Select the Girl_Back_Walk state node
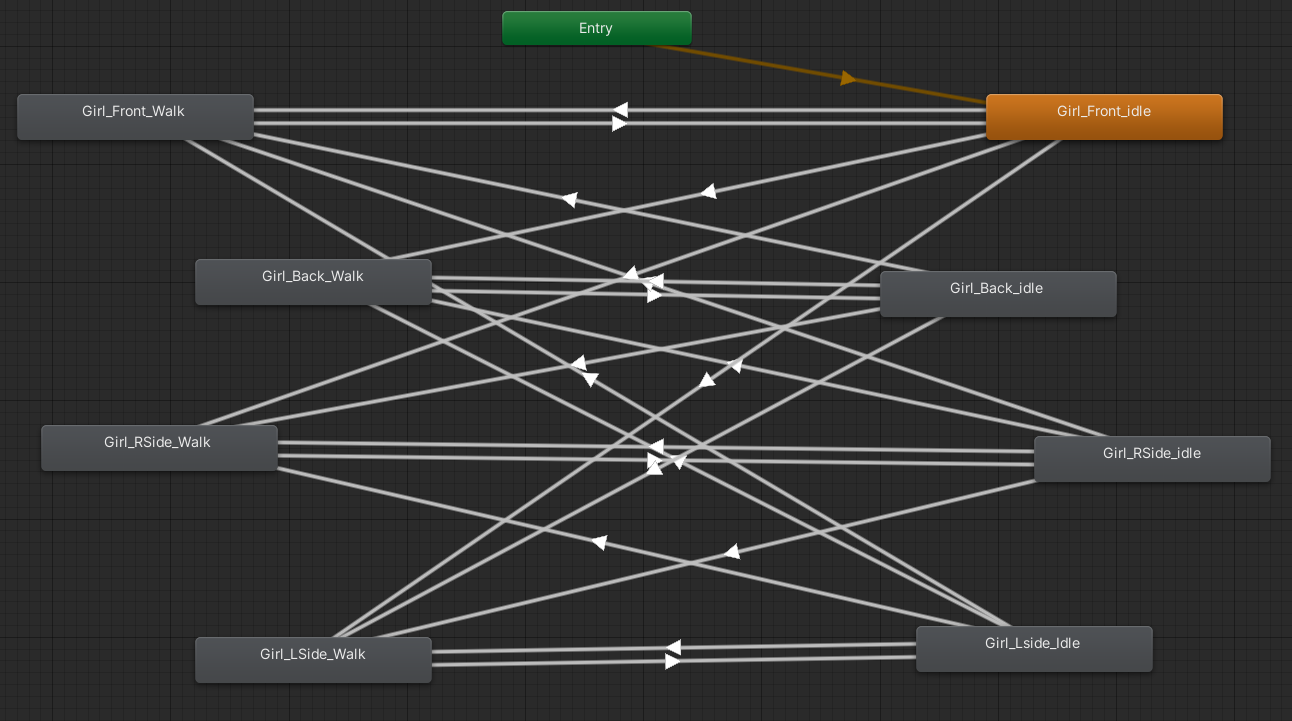 point(313,282)
